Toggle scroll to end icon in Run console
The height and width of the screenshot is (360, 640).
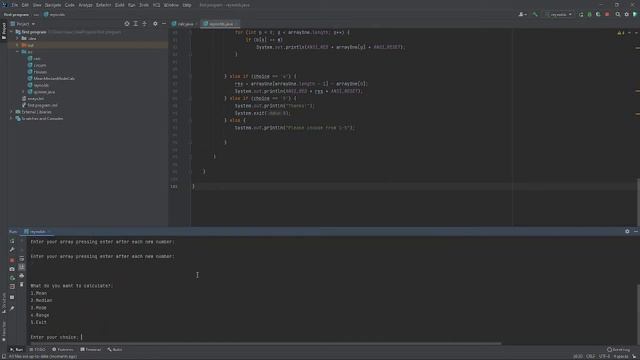(22, 267)
